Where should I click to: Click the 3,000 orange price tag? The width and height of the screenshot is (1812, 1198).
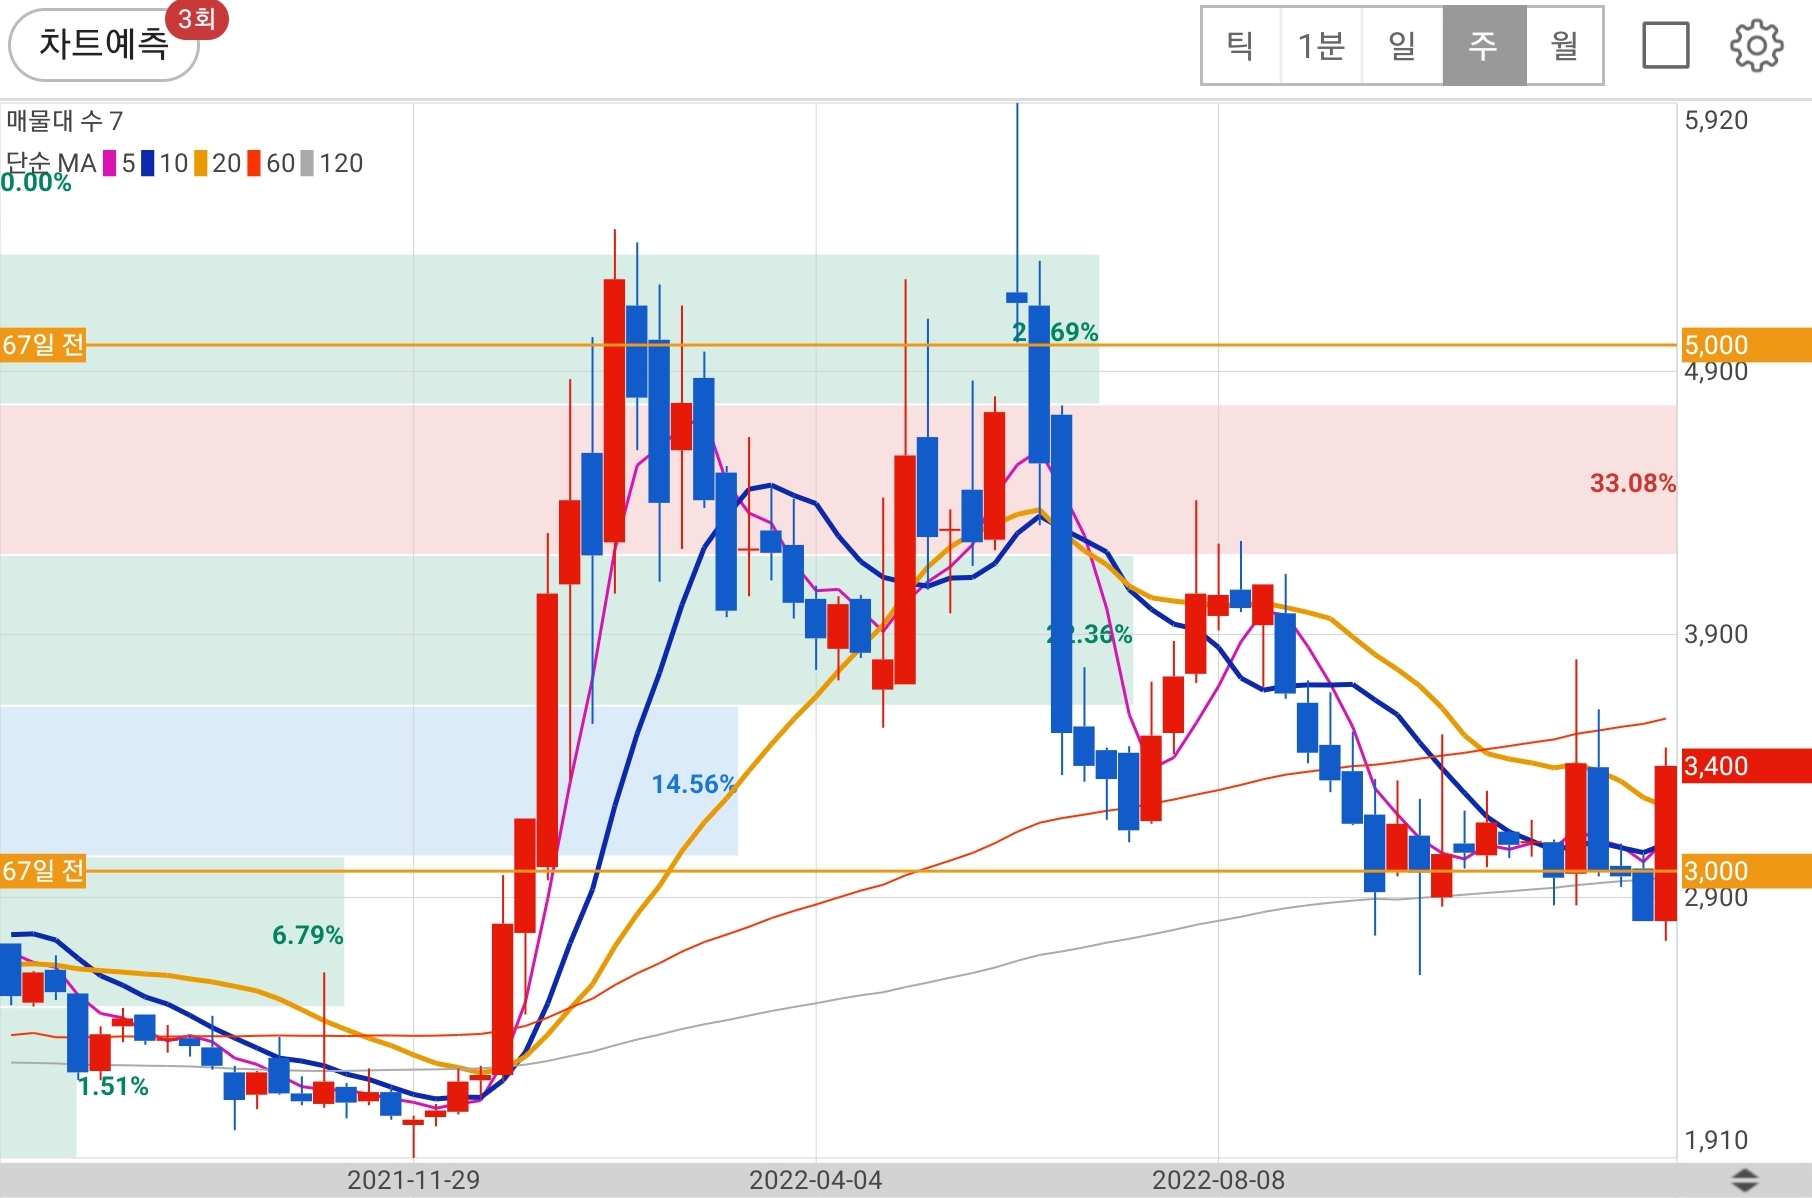point(1746,871)
